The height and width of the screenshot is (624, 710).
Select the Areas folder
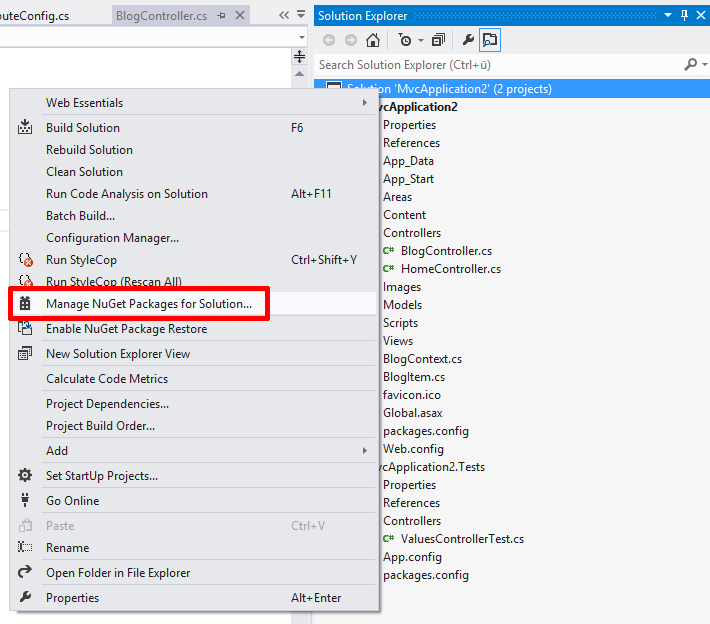pos(398,197)
